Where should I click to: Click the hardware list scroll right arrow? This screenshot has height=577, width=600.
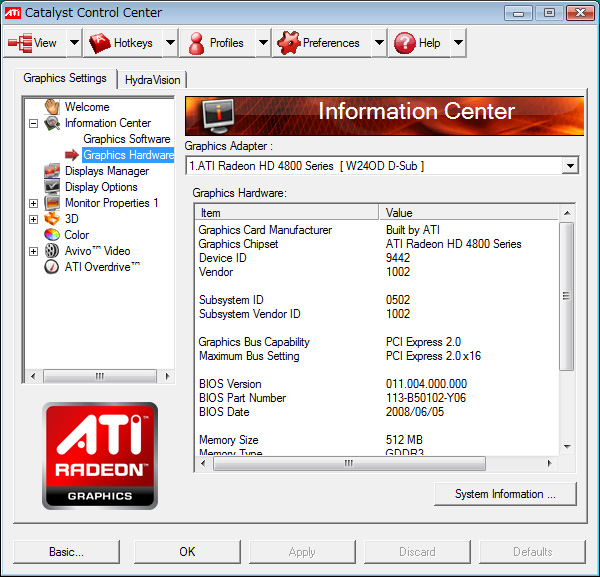pyautogui.click(x=549, y=463)
